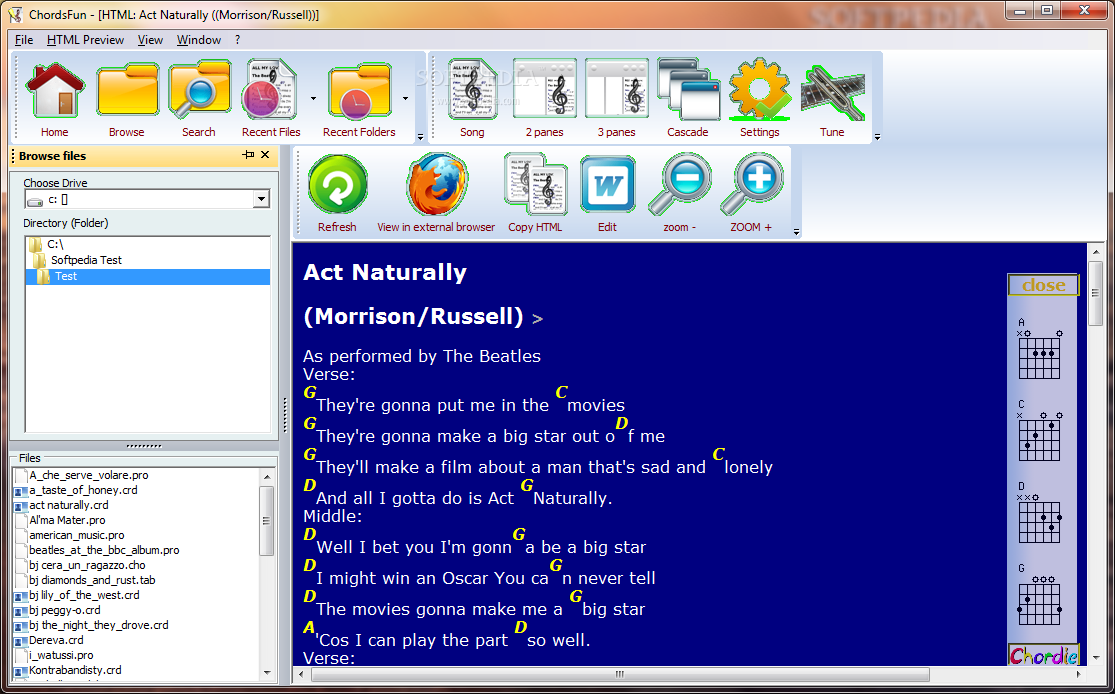The width and height of the screenshot is (1115, 694).
Task: Click the A chord diagram
Action: [x=1039, y=348]
